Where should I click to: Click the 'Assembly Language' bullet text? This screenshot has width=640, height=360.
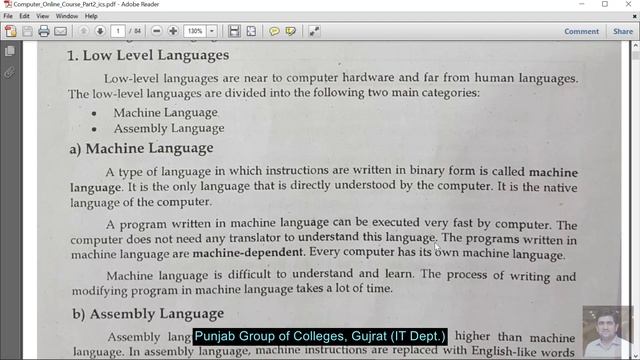click(x=169, y=129)
